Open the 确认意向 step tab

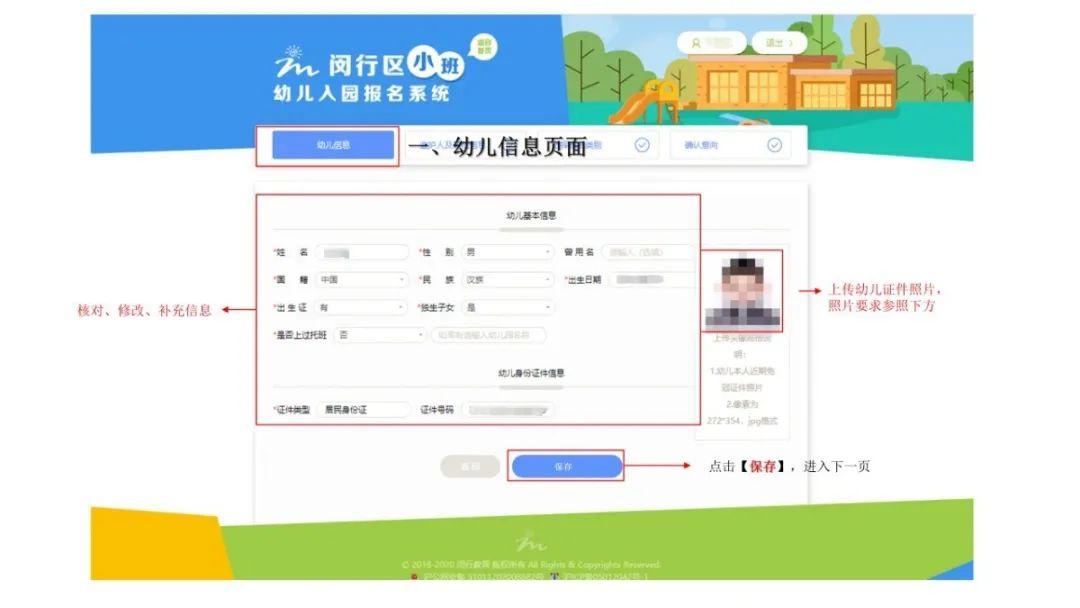pyautogui.click(x=730, y=145)
